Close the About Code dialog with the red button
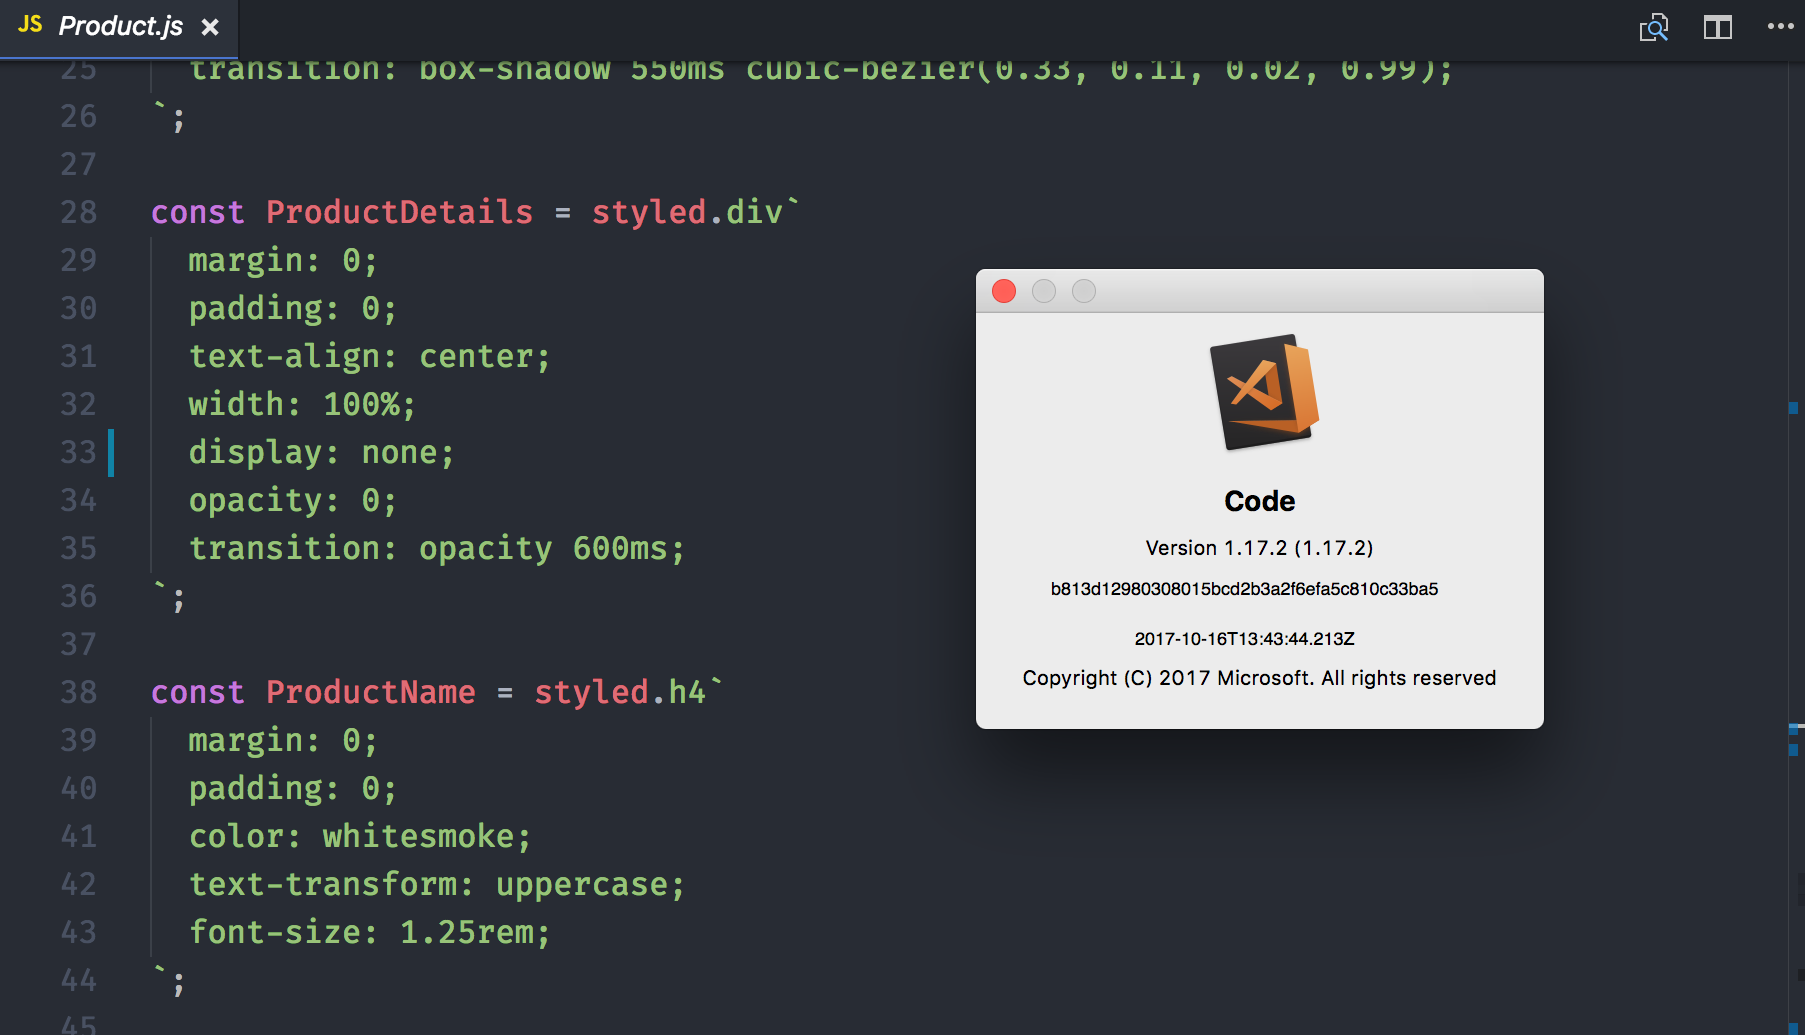 tap(1004, 291)
